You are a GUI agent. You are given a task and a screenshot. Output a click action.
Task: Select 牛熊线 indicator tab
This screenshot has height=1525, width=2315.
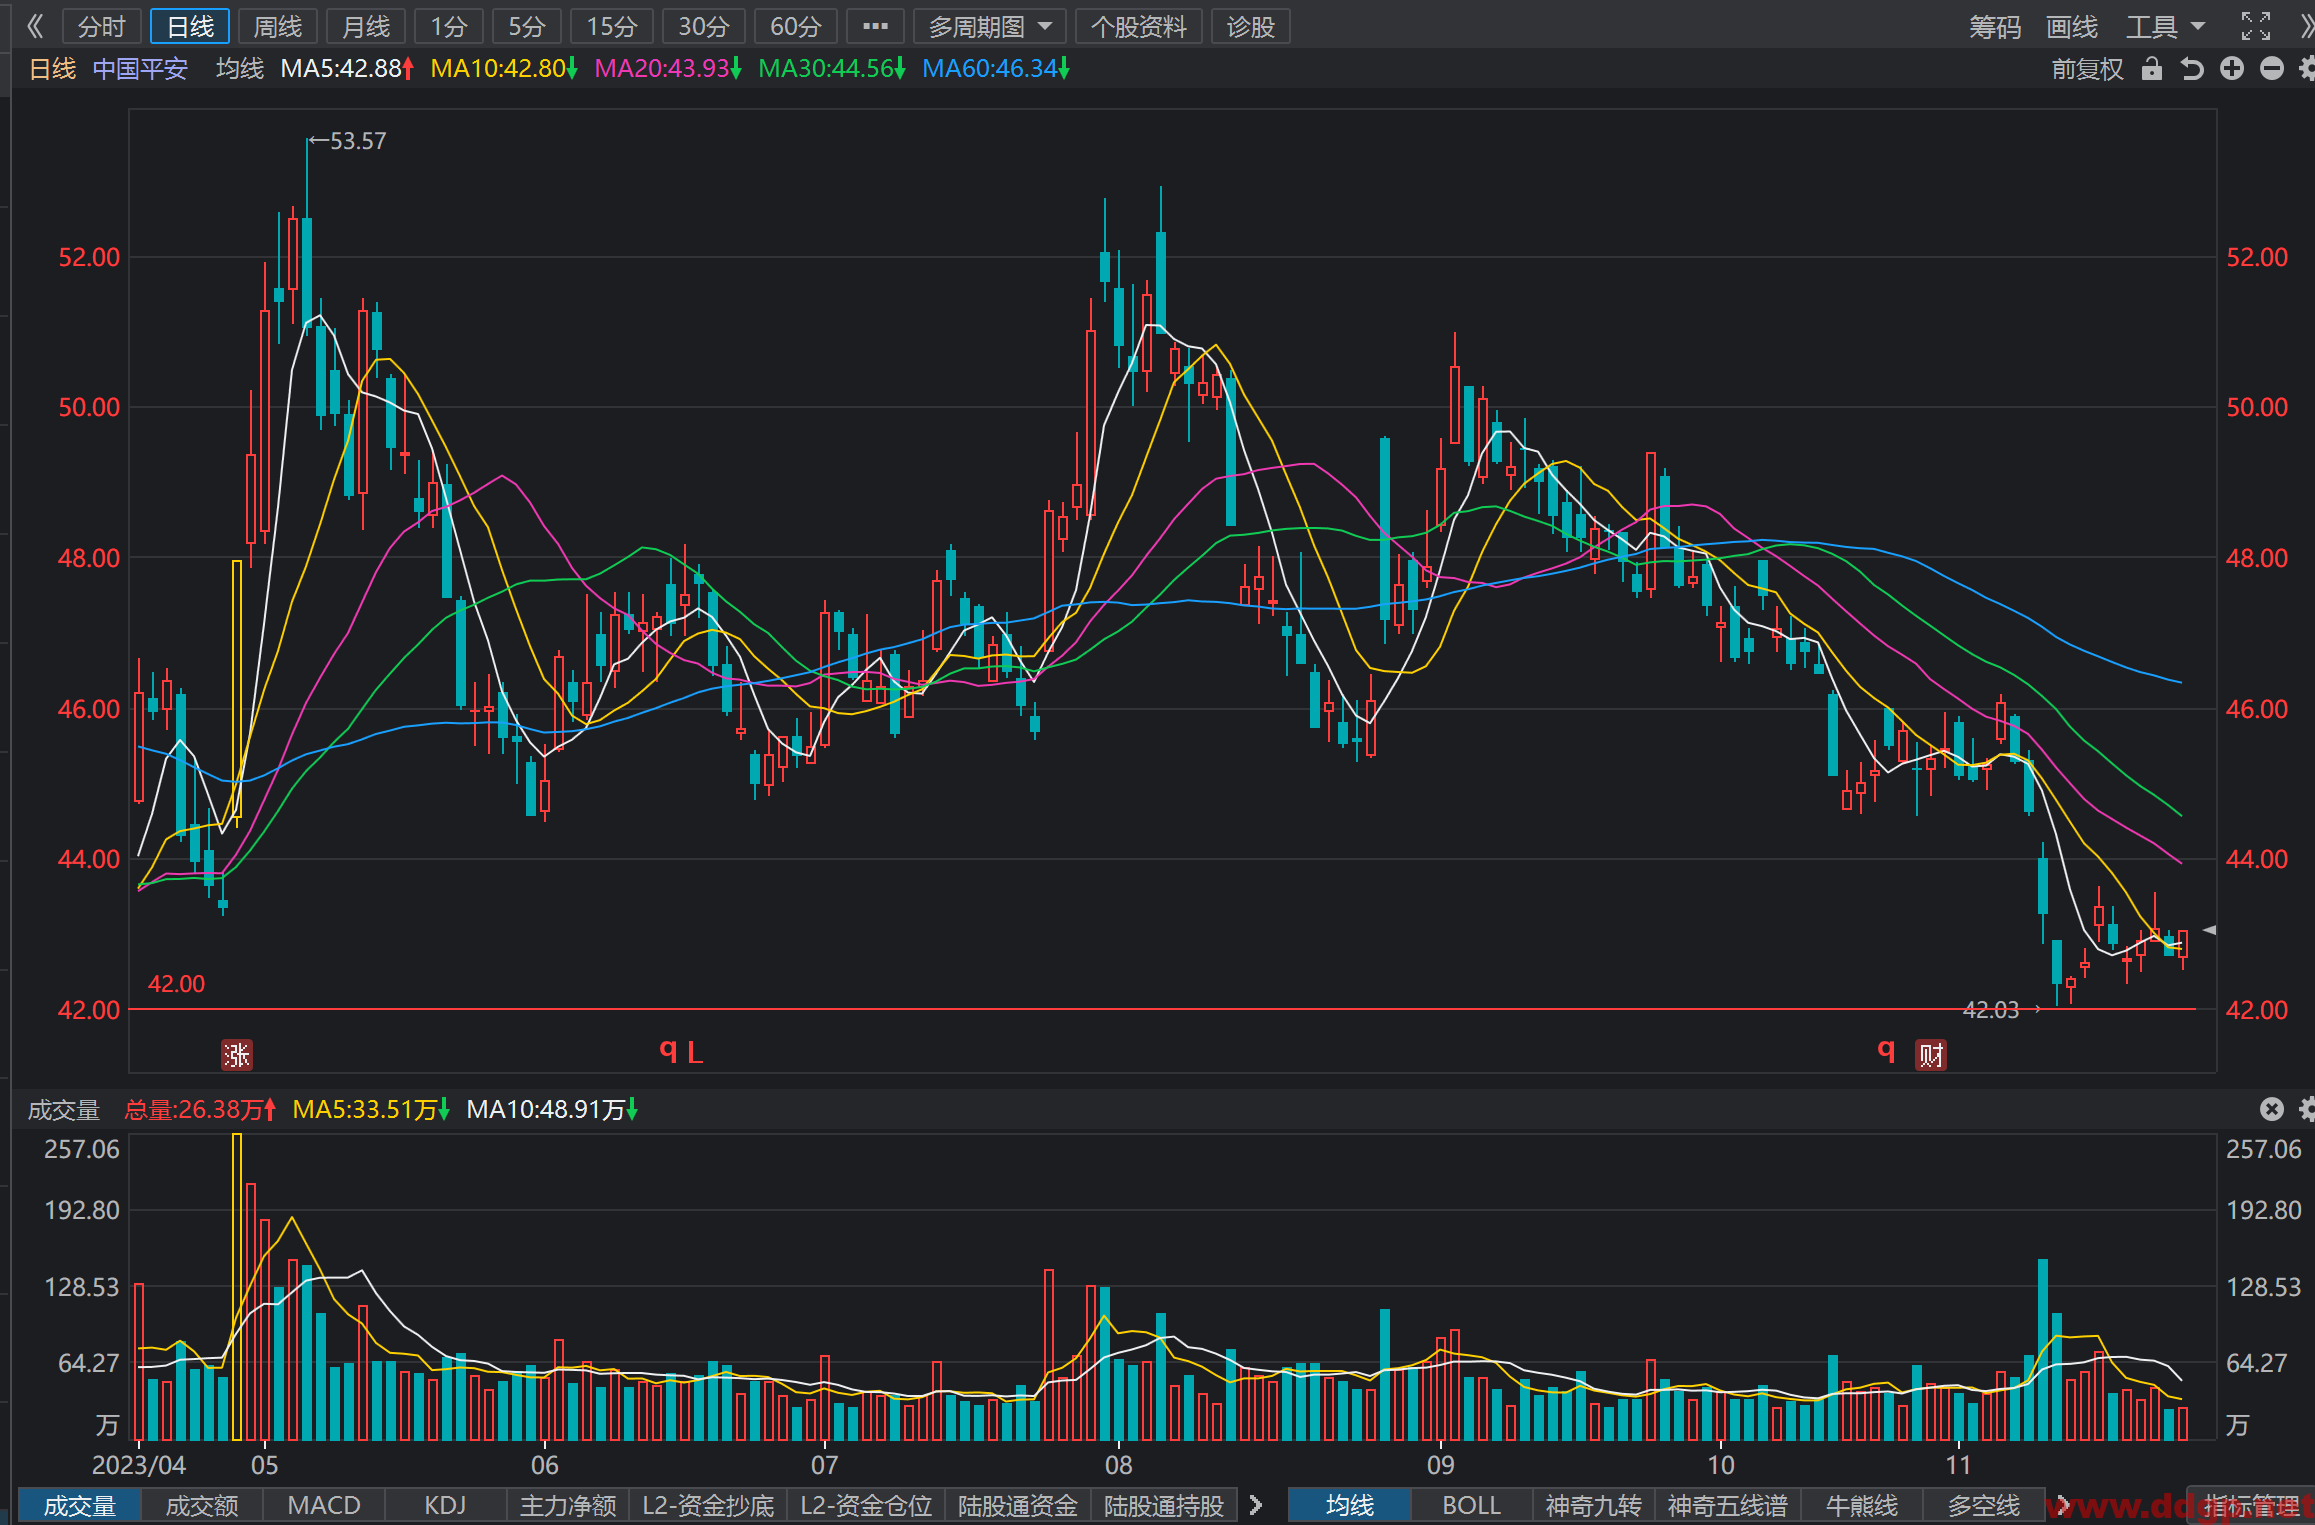(x=1862, y=1505)
